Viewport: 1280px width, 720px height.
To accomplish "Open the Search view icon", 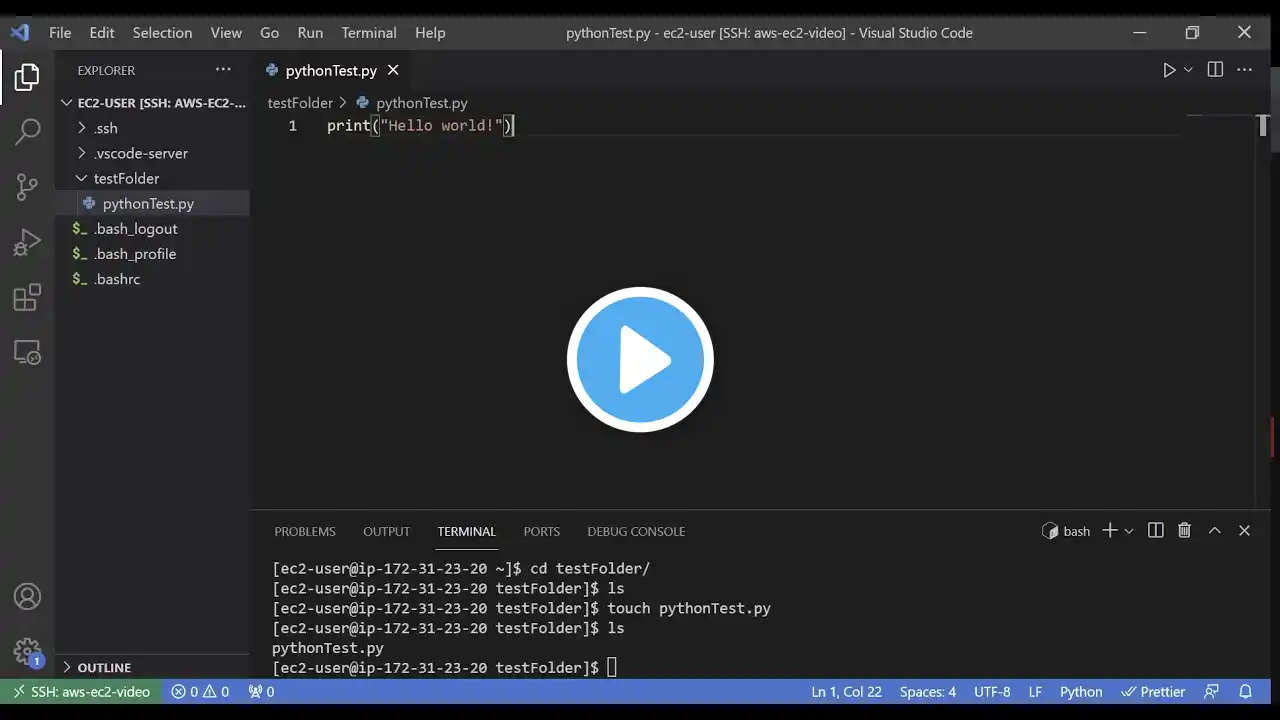I will pyautogui.click(x=27, y=131).
